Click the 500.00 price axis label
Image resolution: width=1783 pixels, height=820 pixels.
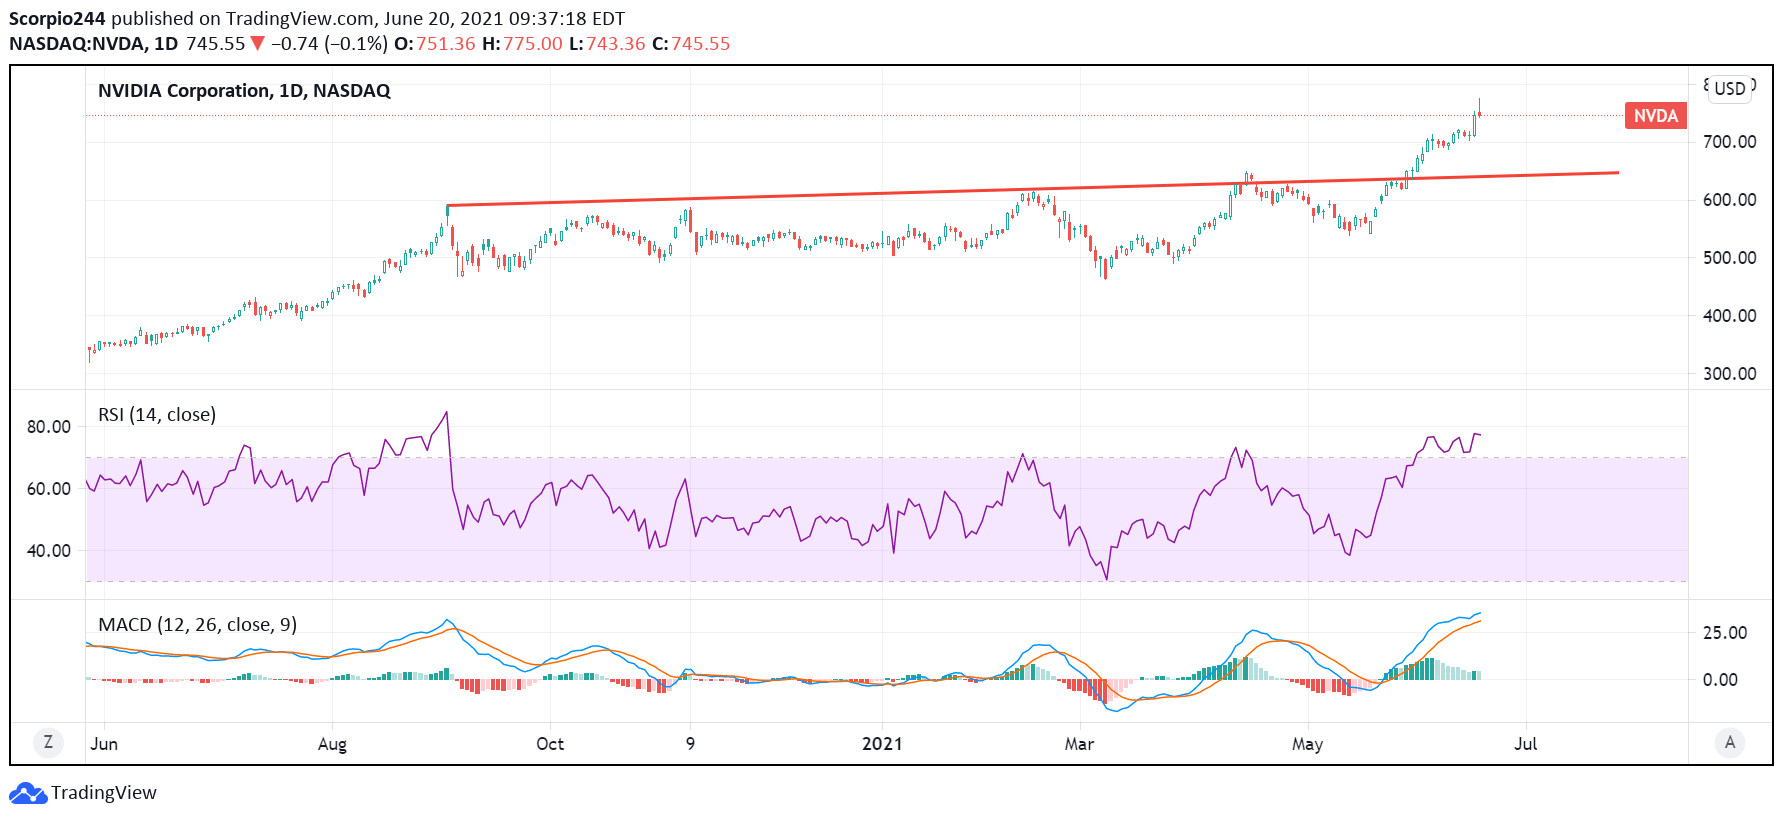[1730, 258]
